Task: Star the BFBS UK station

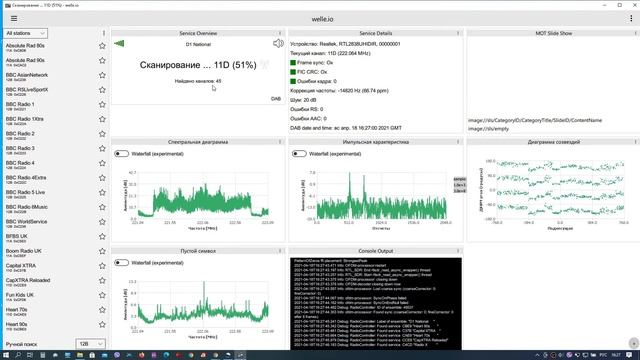Action: (x=102, y=237)
